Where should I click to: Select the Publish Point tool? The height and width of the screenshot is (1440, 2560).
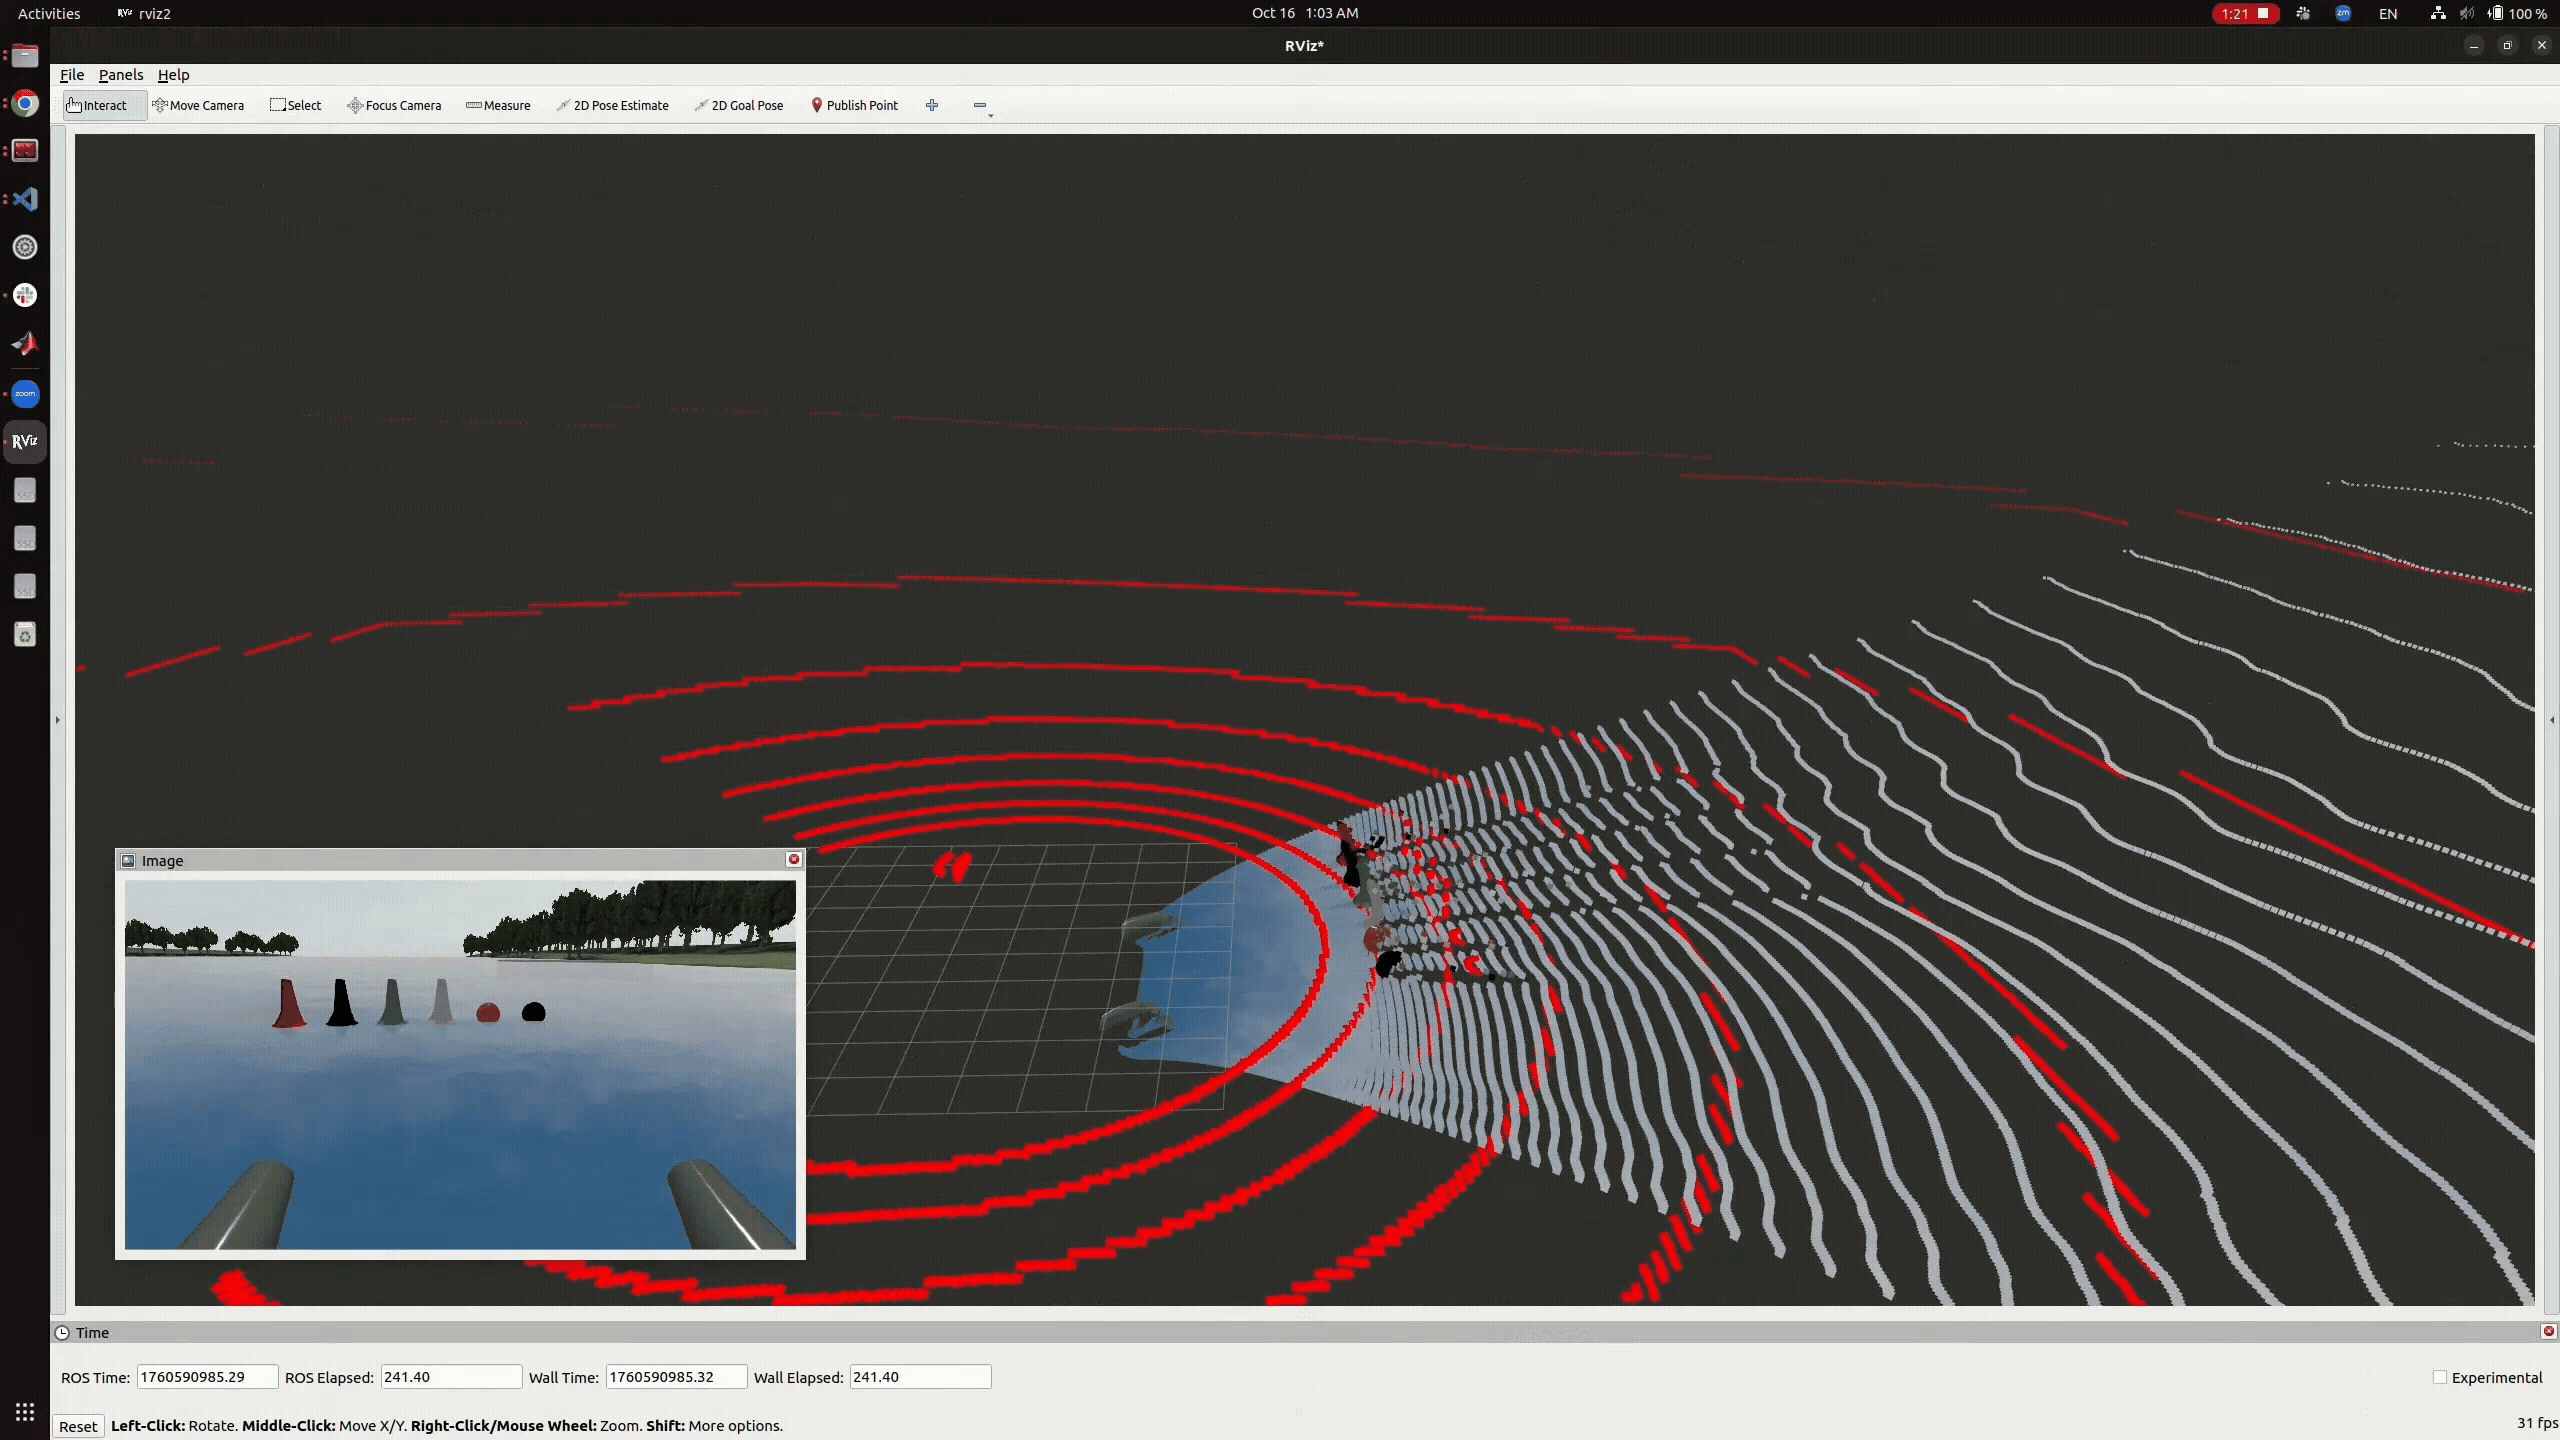854,105
